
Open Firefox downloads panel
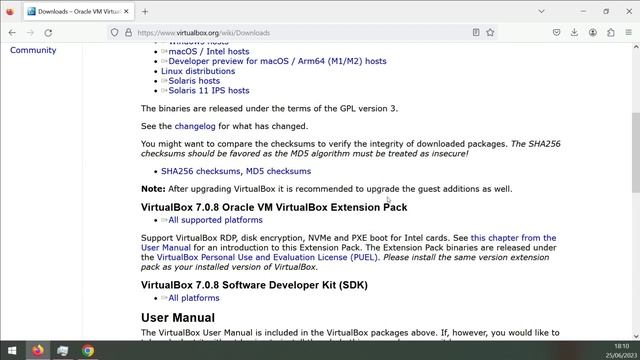pos(574,33)
